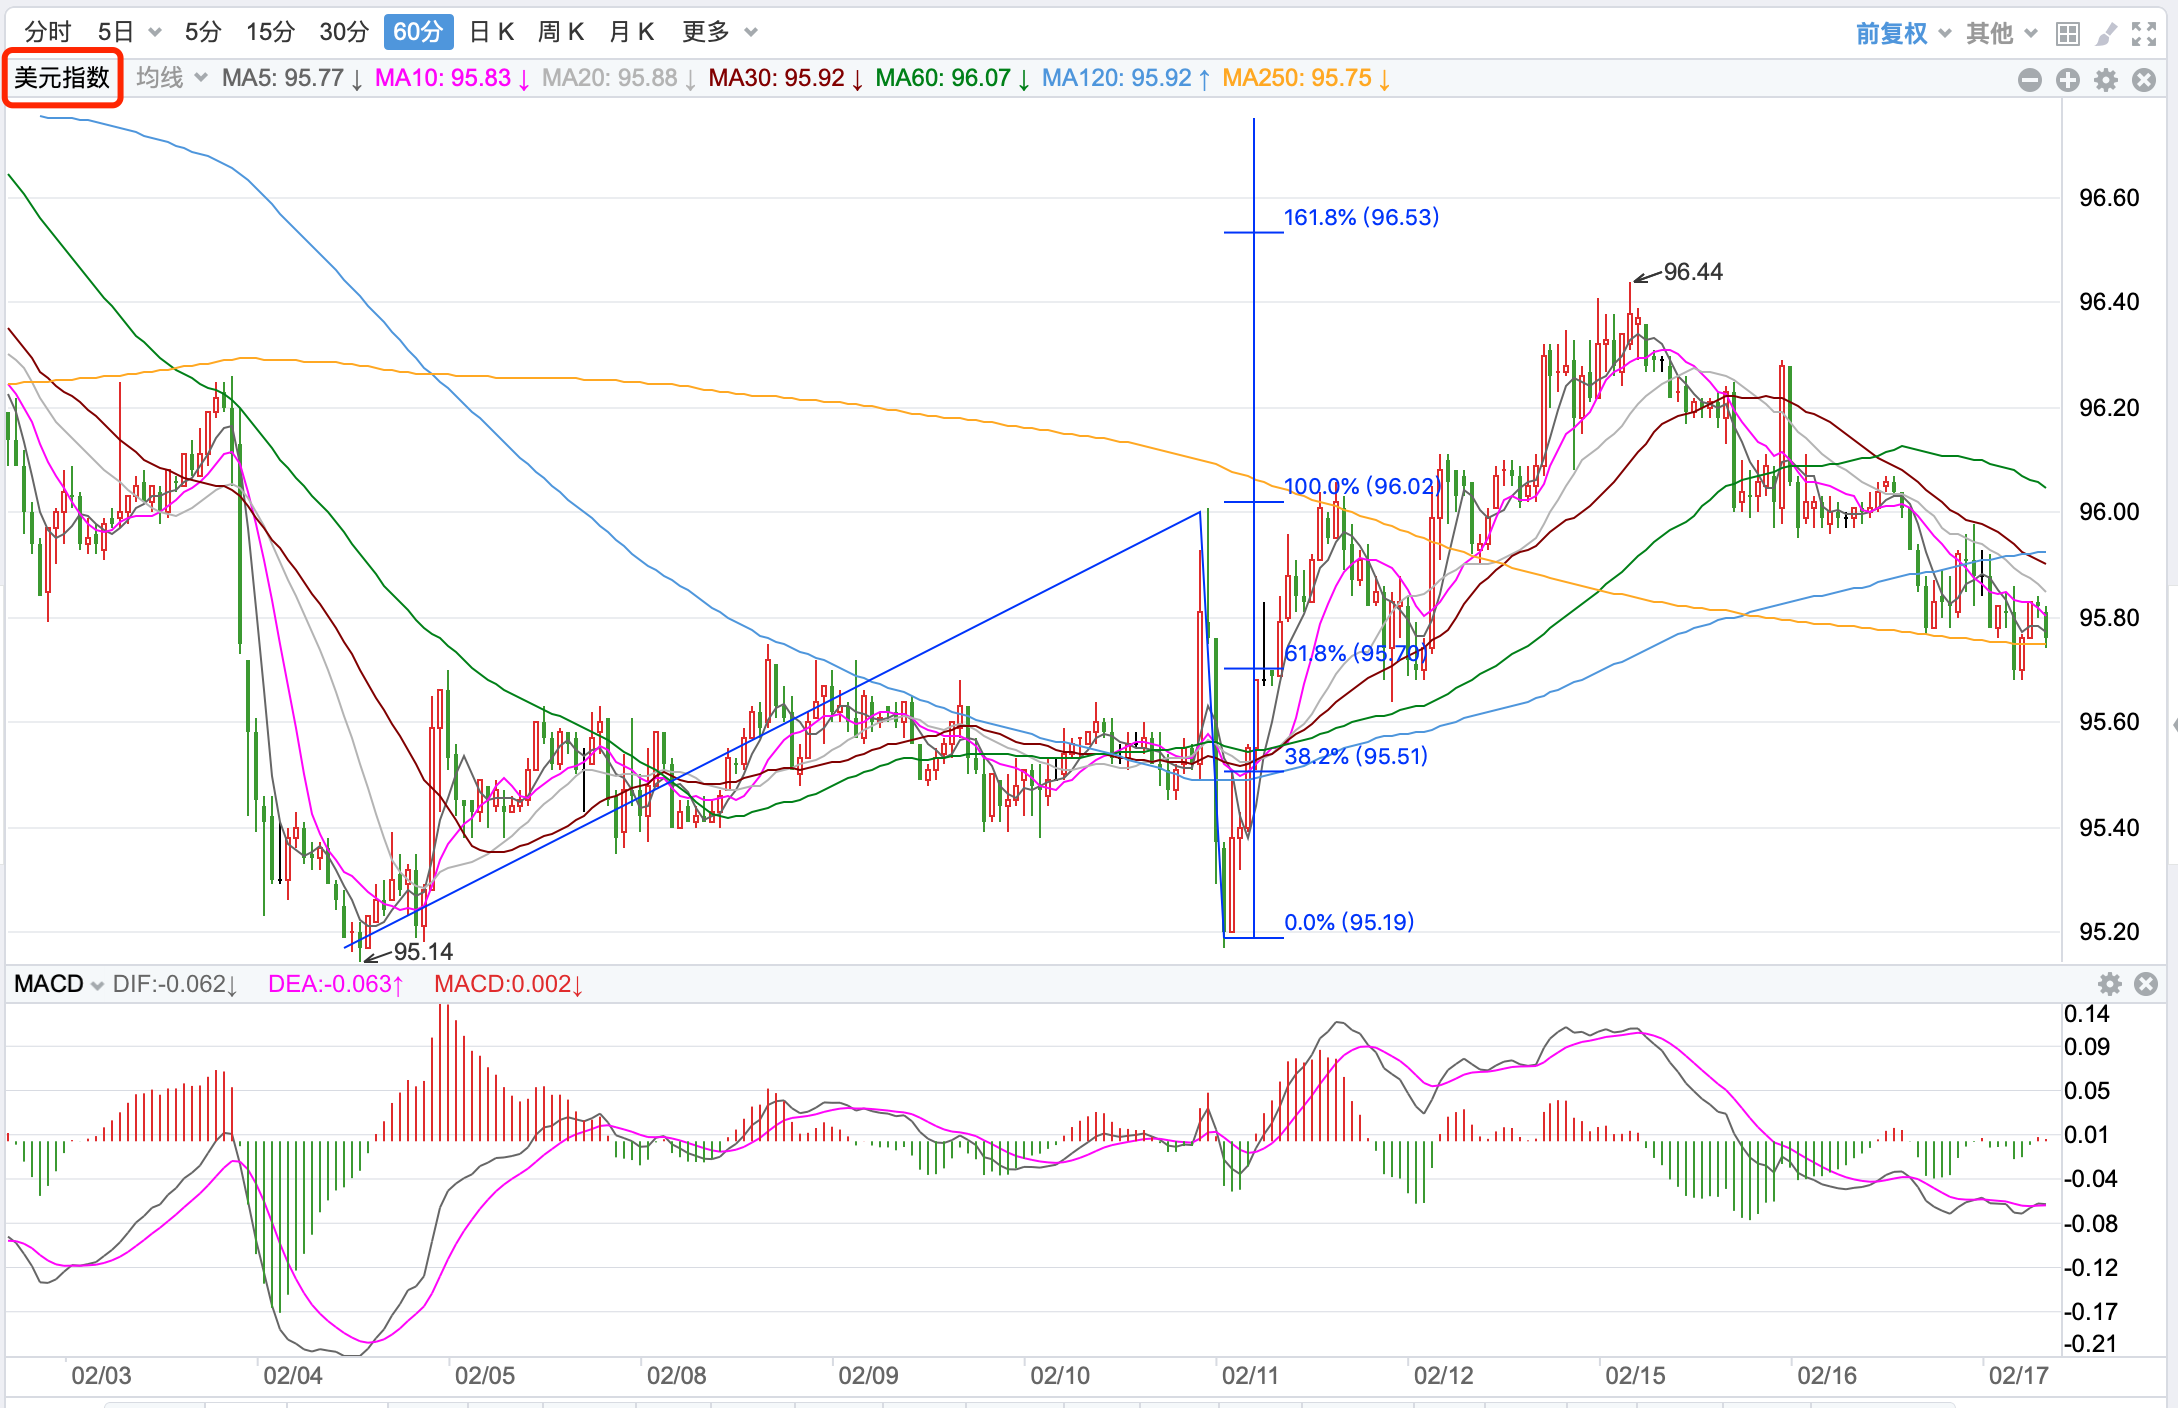Image resolution: width=2178 pixels, height=1408 pixels.
Task: Zoom out chart using the minus circle icon
Action: click(x=2029, y=80)
